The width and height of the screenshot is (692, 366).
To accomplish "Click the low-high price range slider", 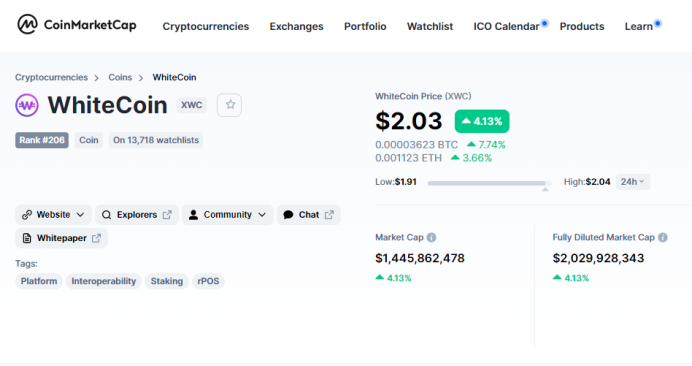I will (489, 183).
